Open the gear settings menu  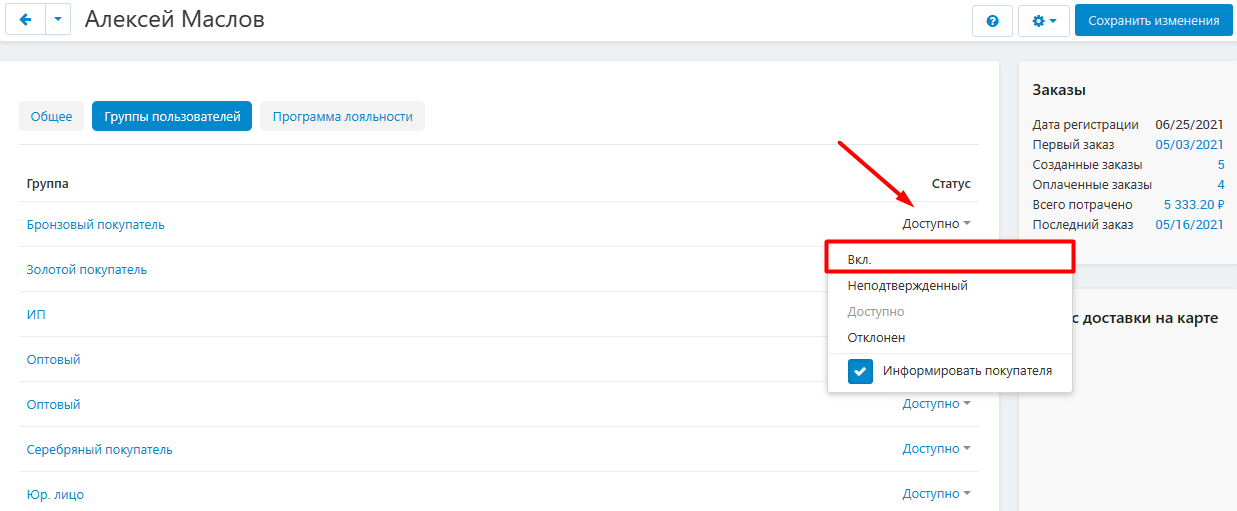[x=1044, y=20]
